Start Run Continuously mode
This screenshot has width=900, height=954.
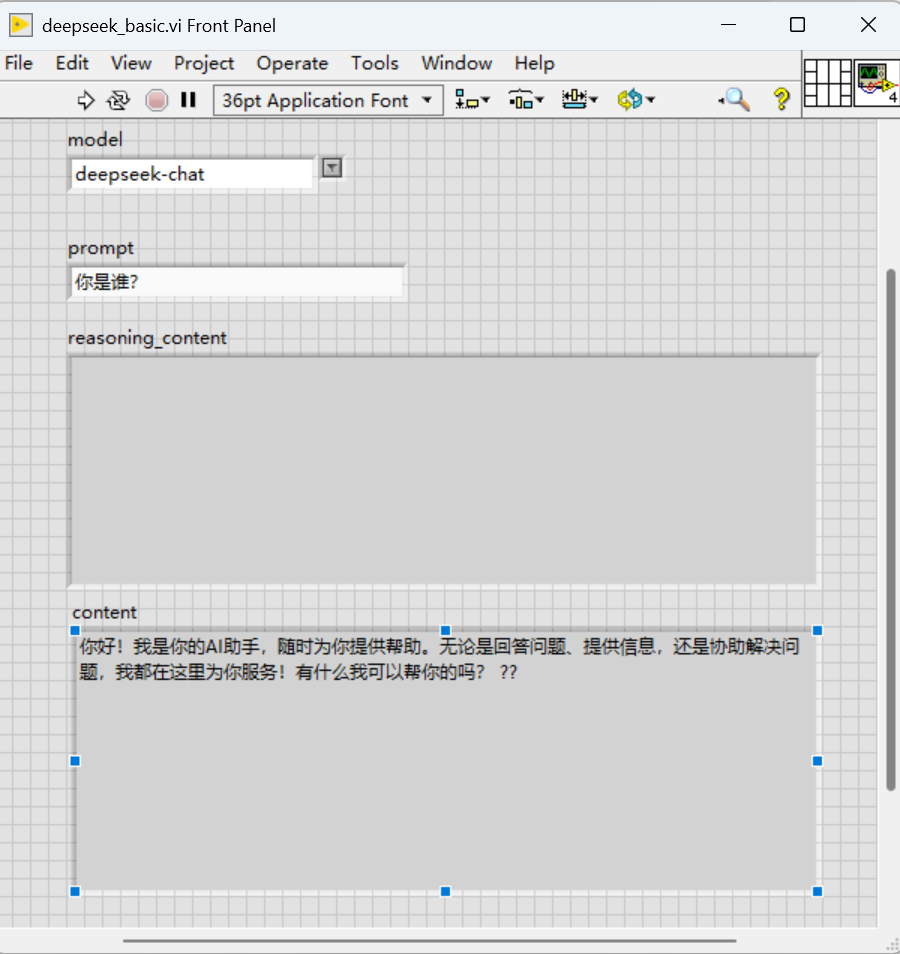(119, 100)
